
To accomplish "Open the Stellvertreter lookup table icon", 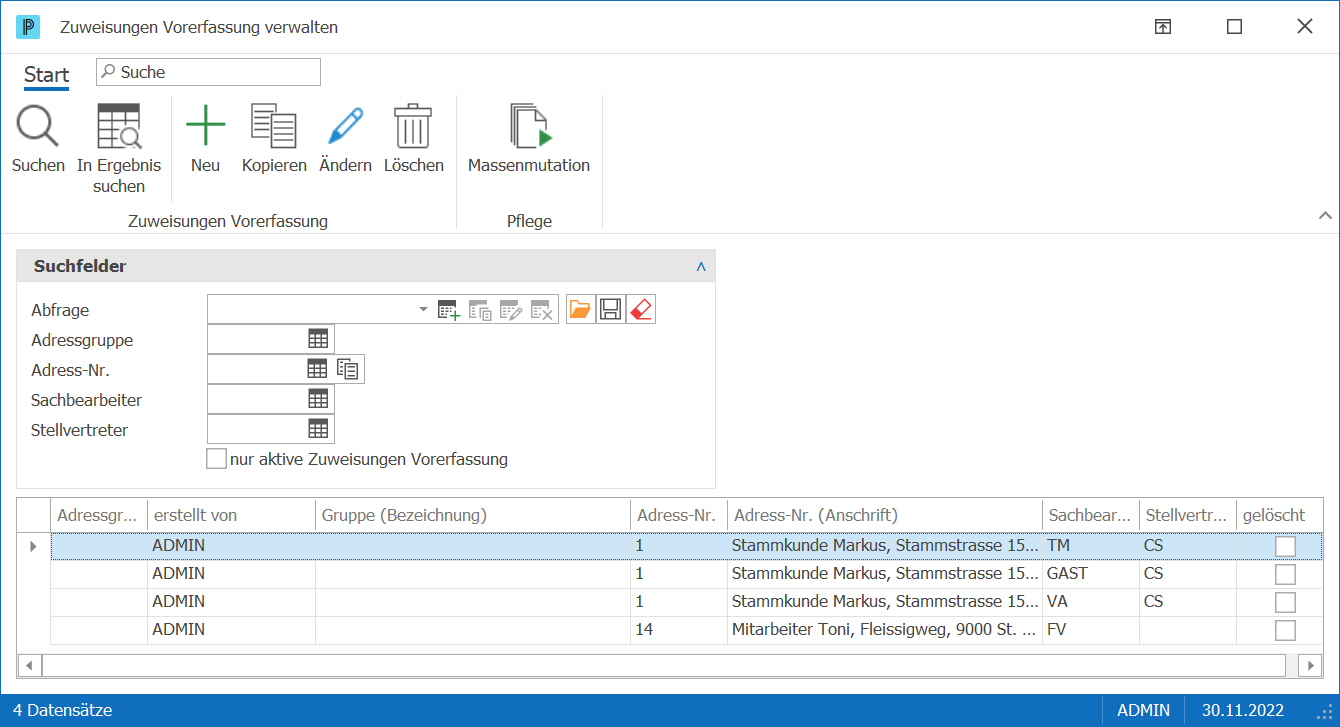I will (x=318, y=429).
